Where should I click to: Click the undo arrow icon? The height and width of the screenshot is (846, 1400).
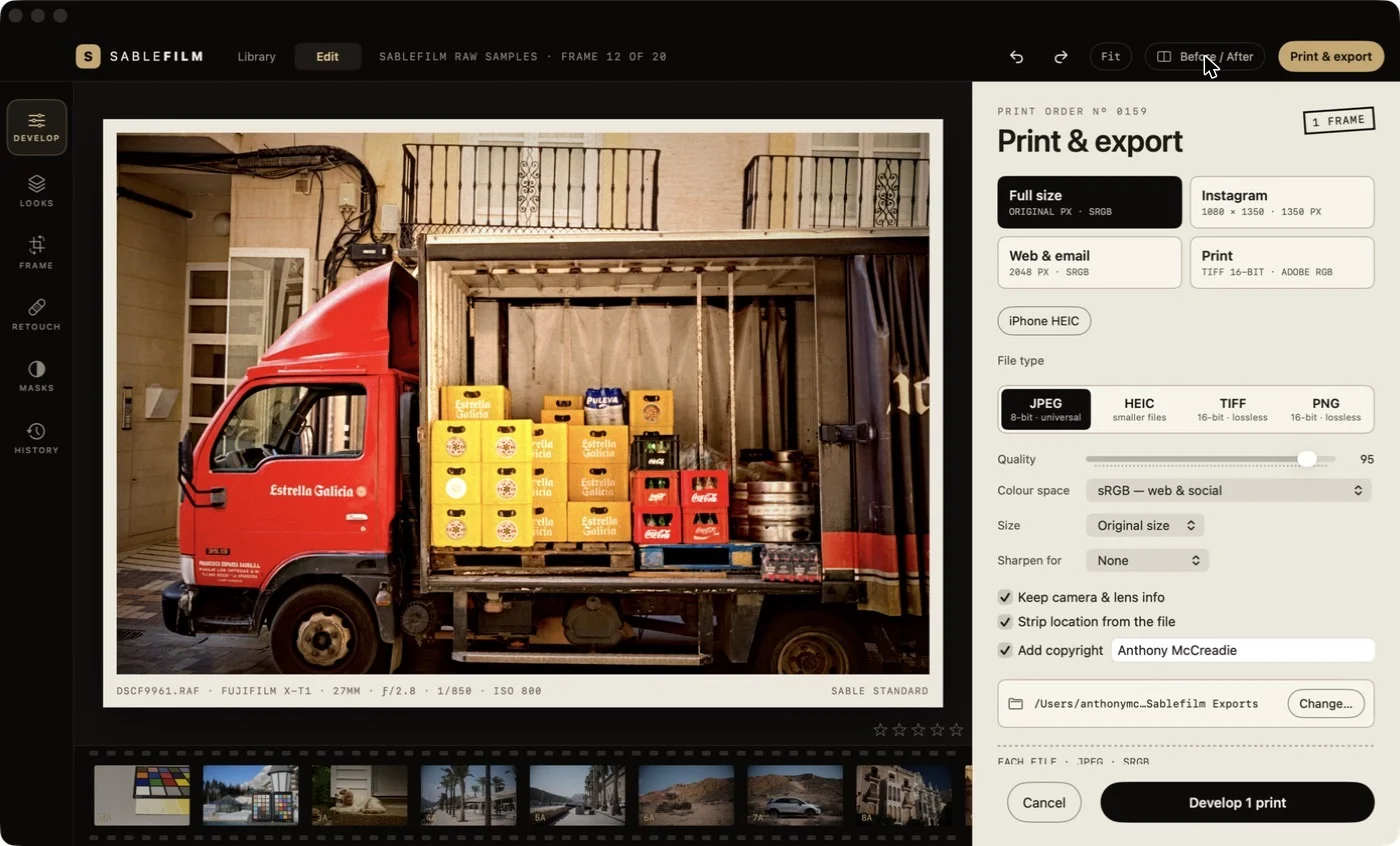pos(1016,57)
